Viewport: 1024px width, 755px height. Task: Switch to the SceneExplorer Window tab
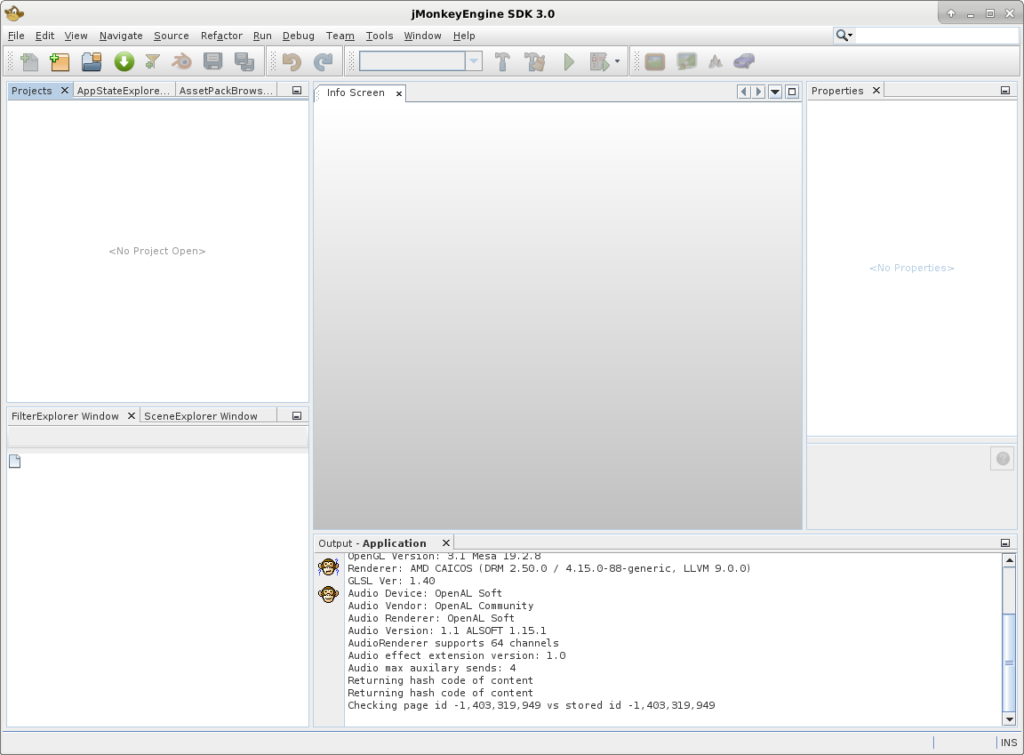coord(210,416)
